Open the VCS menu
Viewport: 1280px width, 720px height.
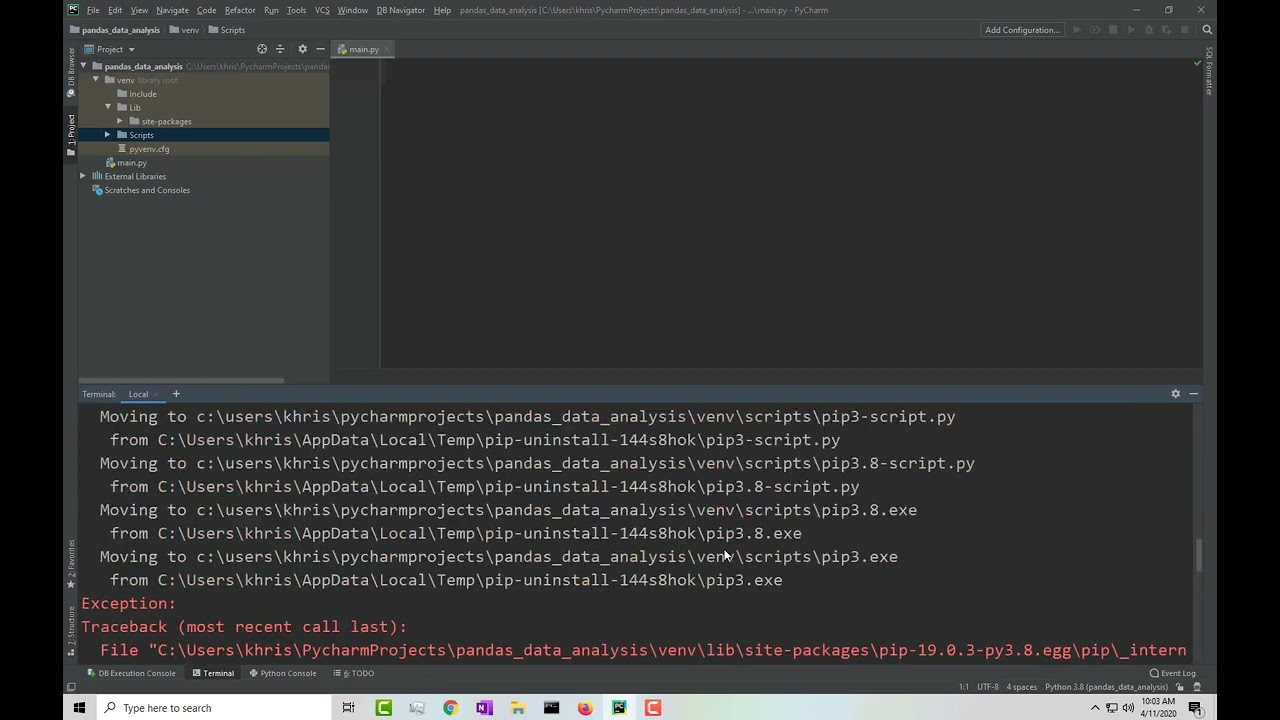(x=322, y=10)
